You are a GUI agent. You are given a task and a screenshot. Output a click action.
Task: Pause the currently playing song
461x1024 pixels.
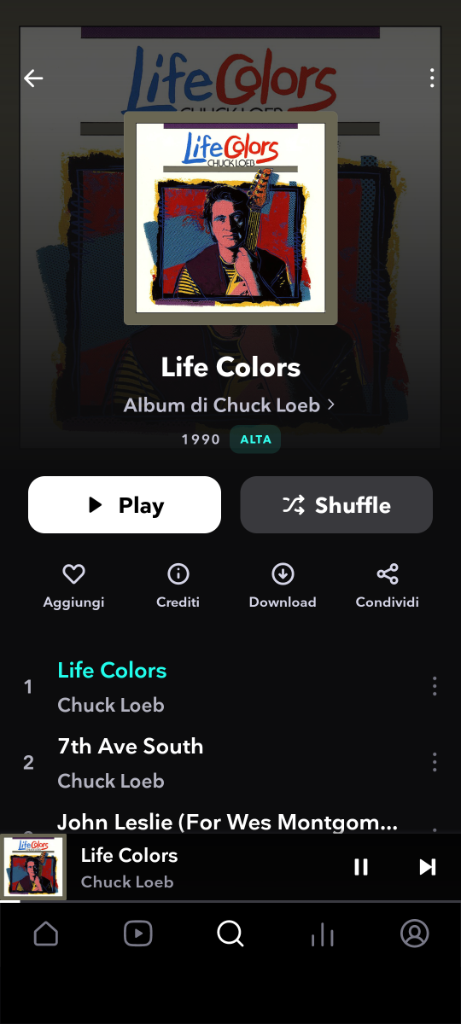361,867
